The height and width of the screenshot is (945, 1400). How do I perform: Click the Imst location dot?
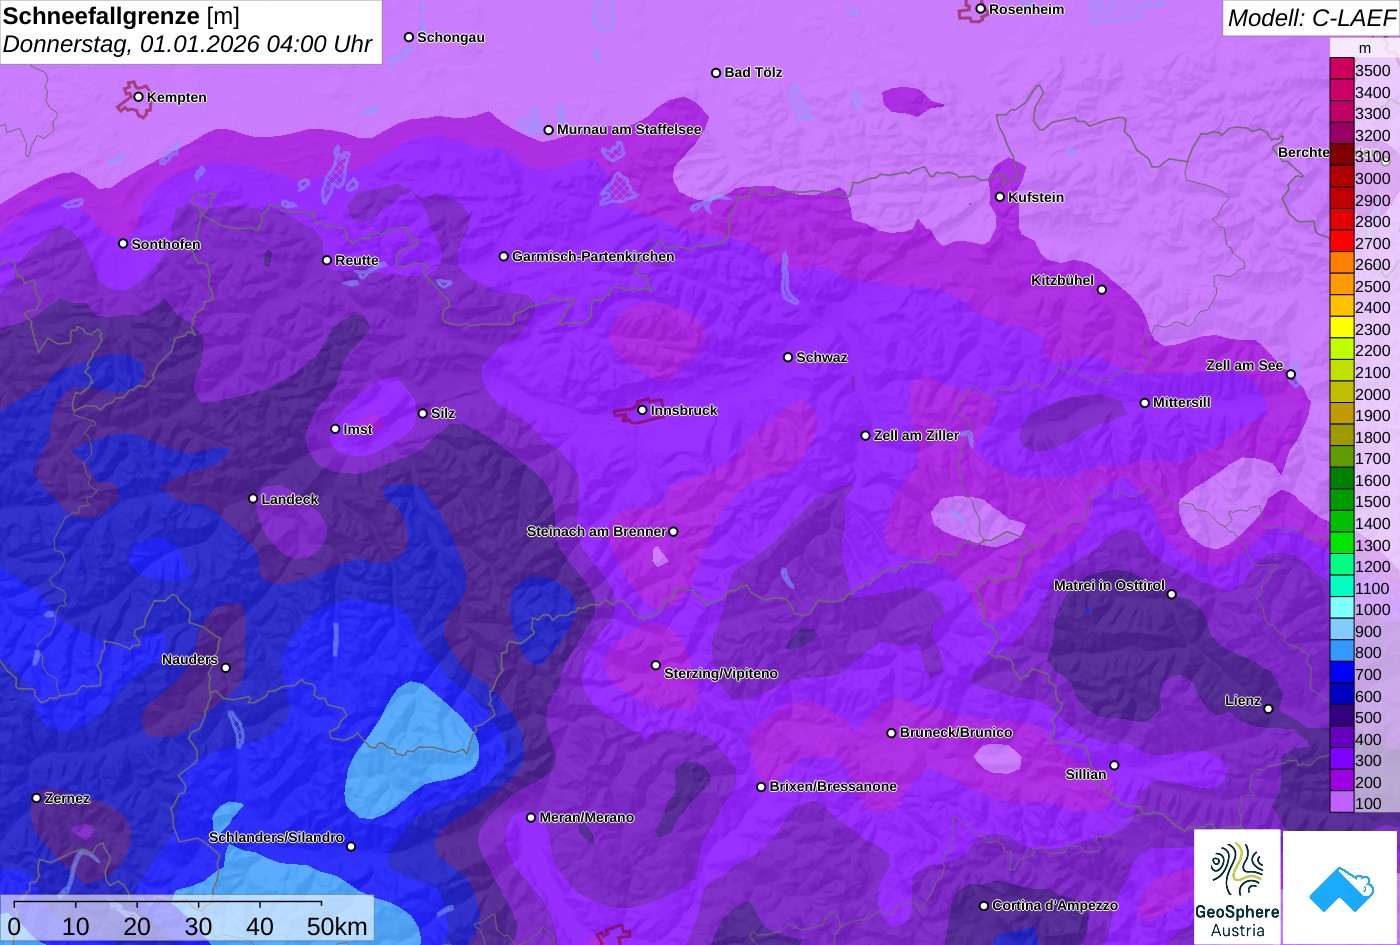pyautogui.click(x=335, y=429)
